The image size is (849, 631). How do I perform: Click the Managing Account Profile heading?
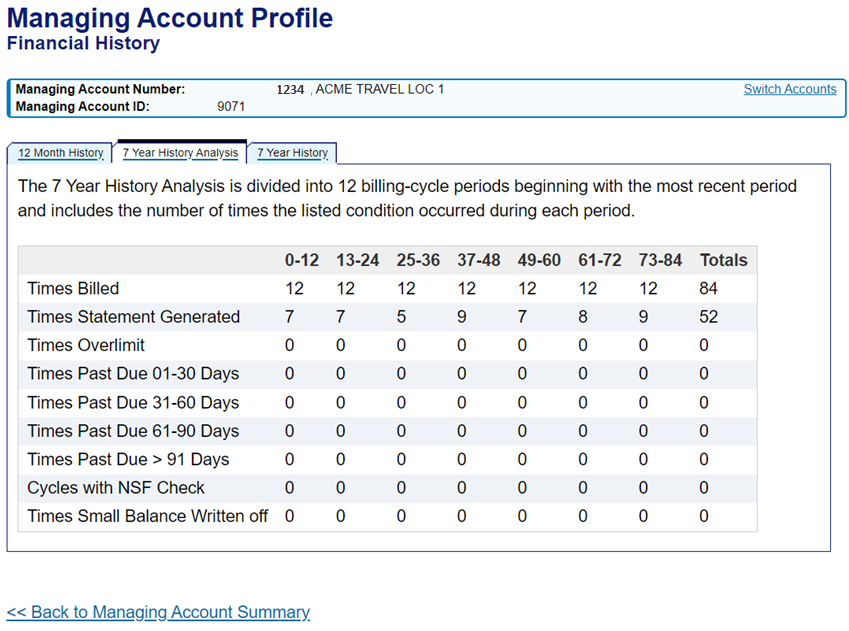pyautogui.click(x=169, y=18)
